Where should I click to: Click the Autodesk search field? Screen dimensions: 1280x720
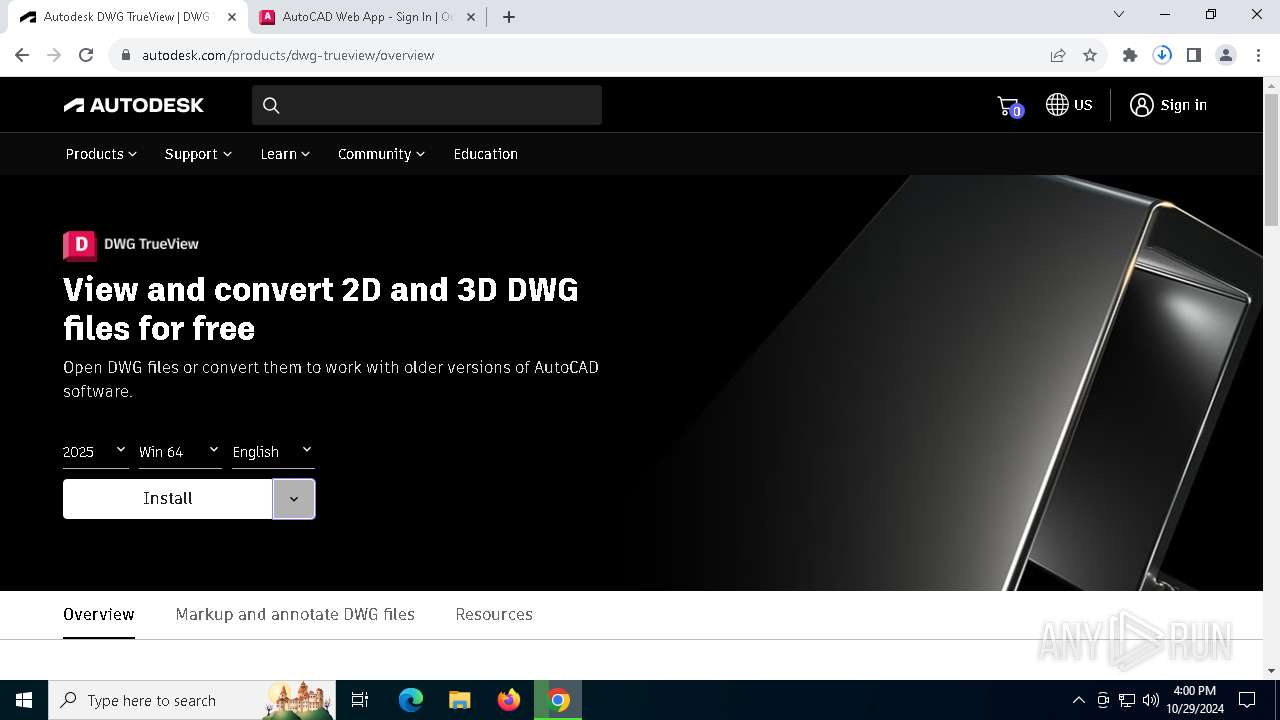(x=427, y=105)
